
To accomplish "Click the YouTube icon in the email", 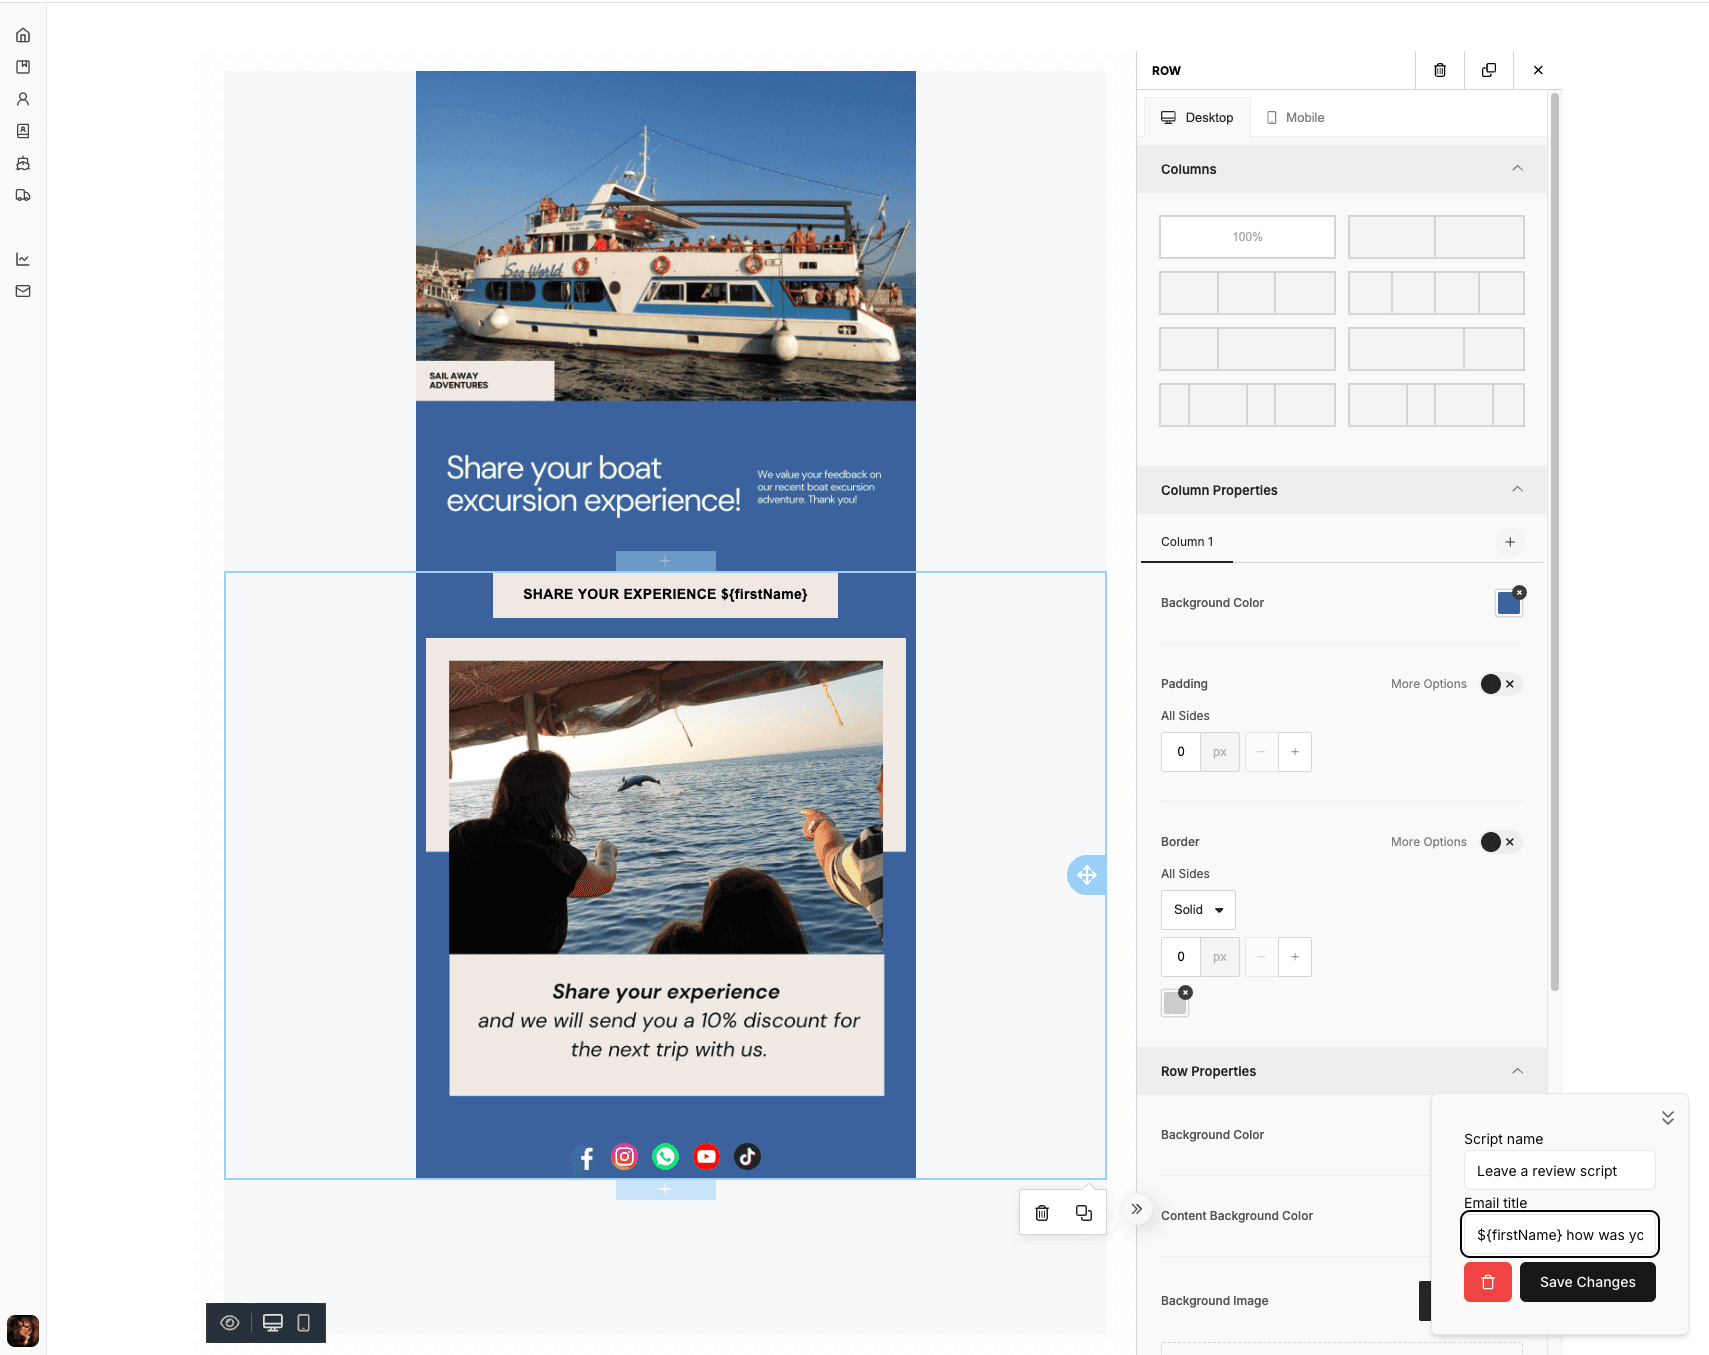I will [707, 1157].
